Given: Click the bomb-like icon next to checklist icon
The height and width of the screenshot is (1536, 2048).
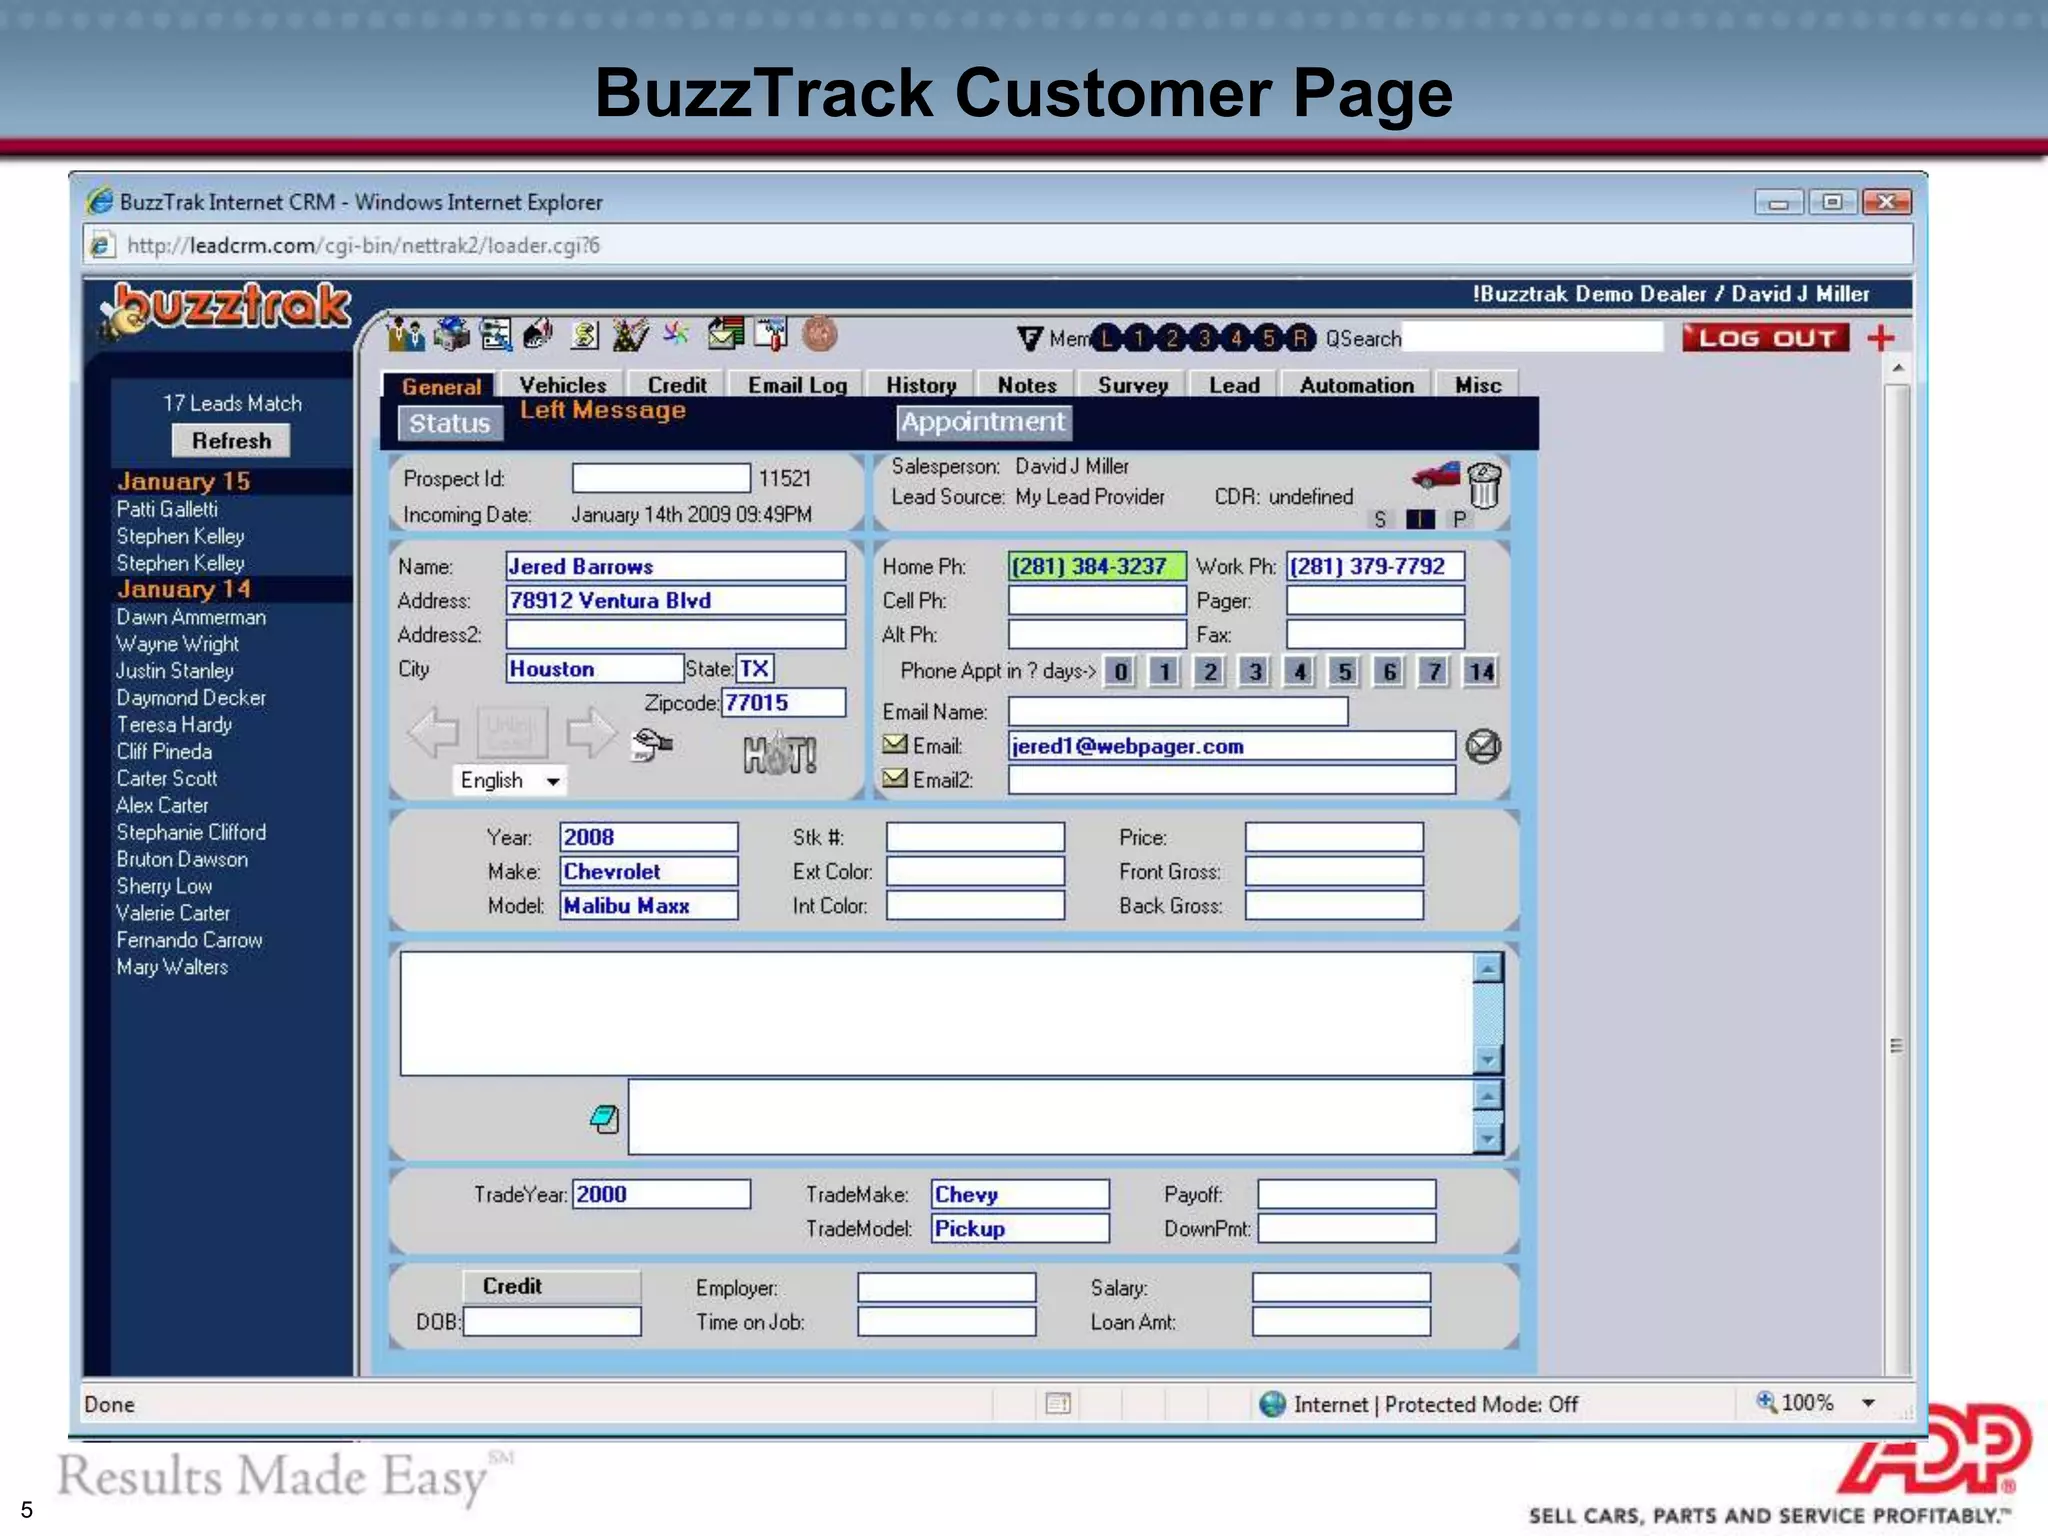Looking at the screenshot, I should coord(538,334).
